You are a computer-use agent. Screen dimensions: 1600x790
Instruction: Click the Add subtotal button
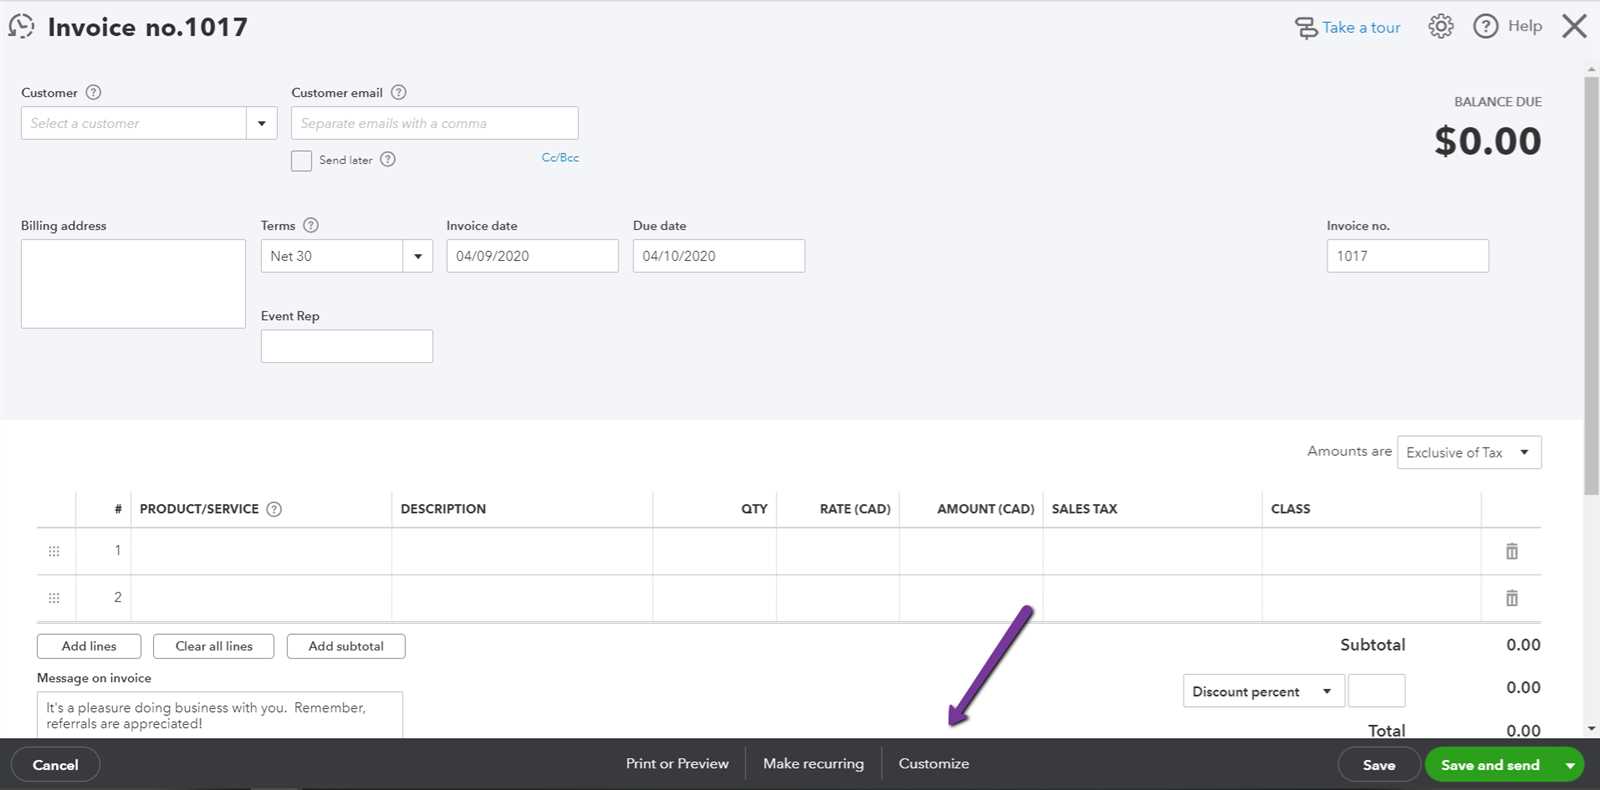click(346, 646)
